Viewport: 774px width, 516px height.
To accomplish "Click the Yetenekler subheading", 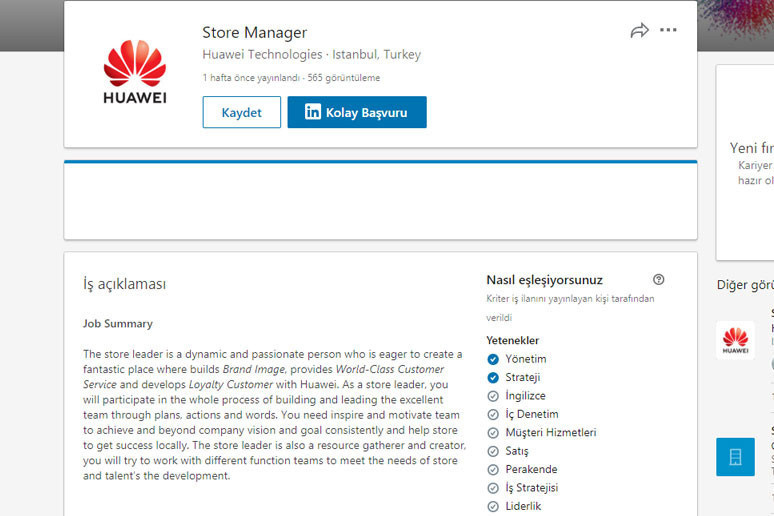I will pyautogui.click(x=512, y=340).
